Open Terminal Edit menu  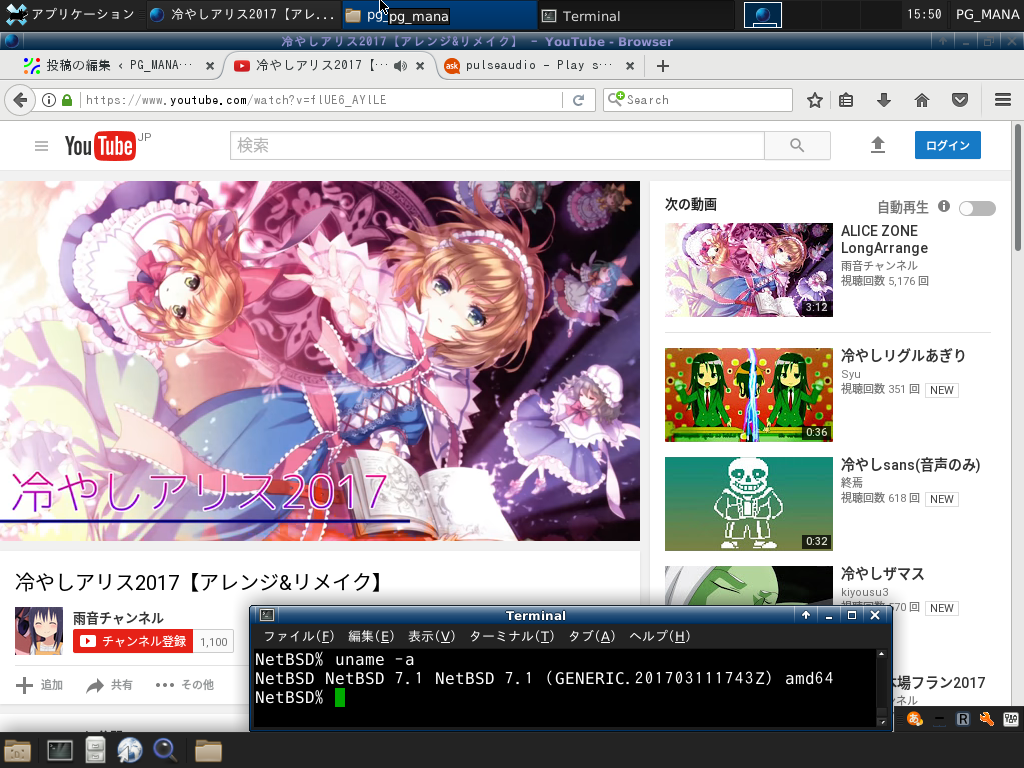pos(371,636)
